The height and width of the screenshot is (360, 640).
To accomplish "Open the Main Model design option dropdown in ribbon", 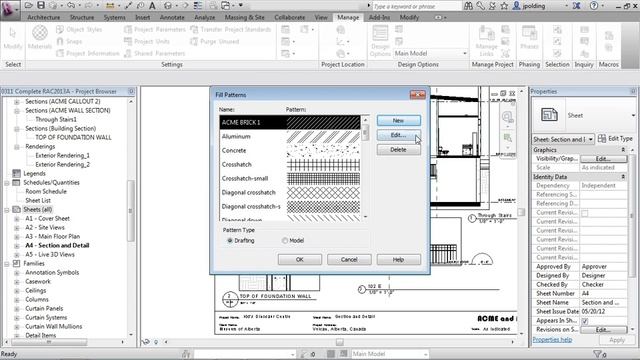I will 431,53.
